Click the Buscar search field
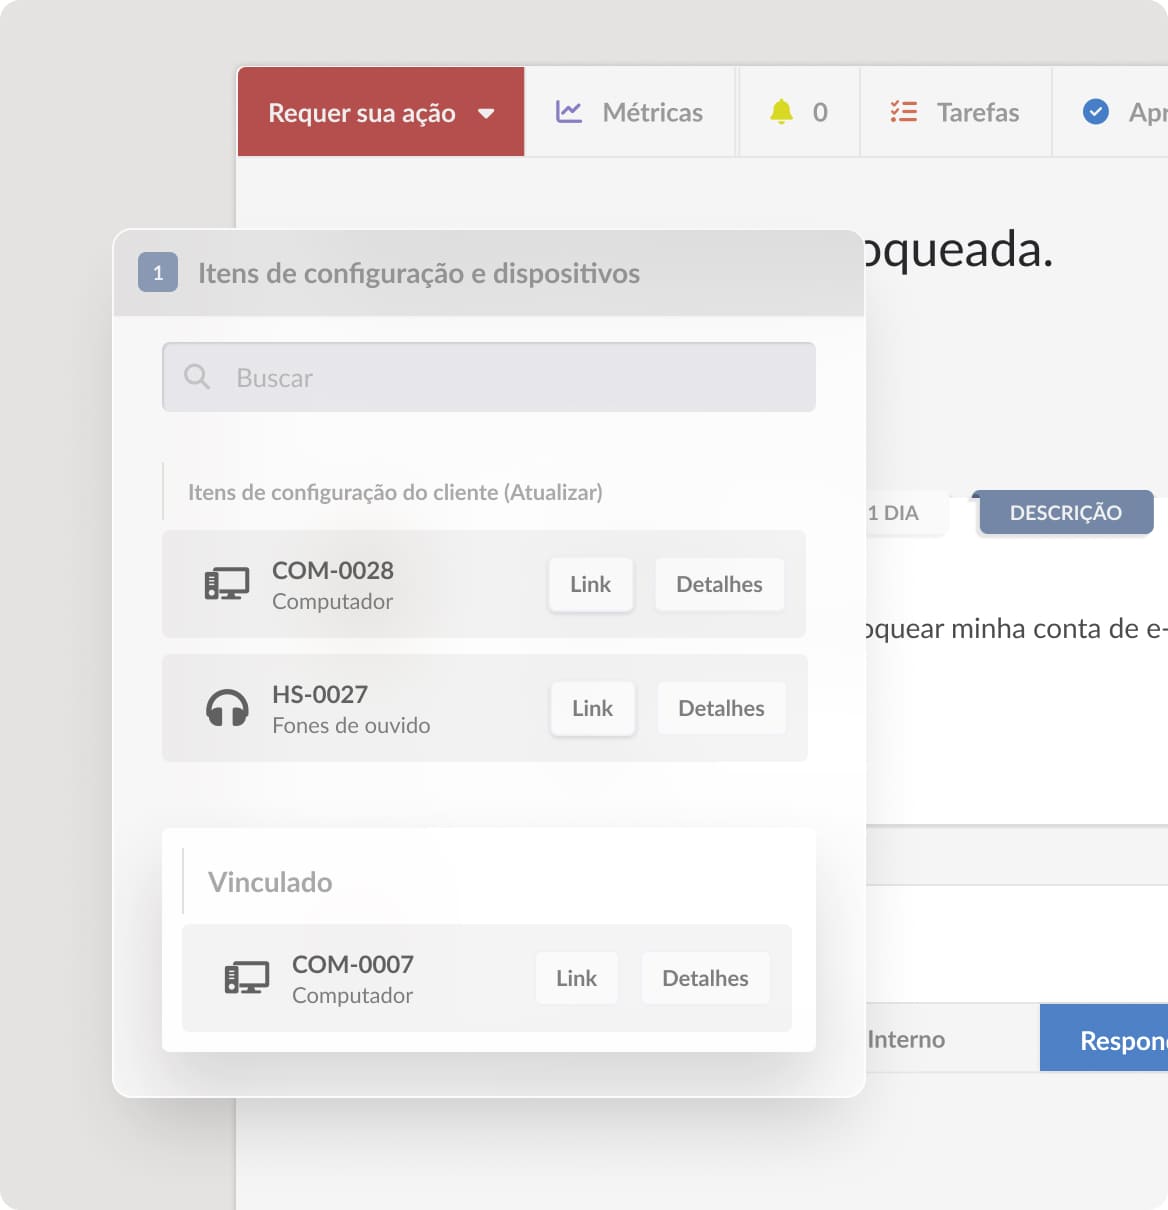 click(x=489, y=377)
